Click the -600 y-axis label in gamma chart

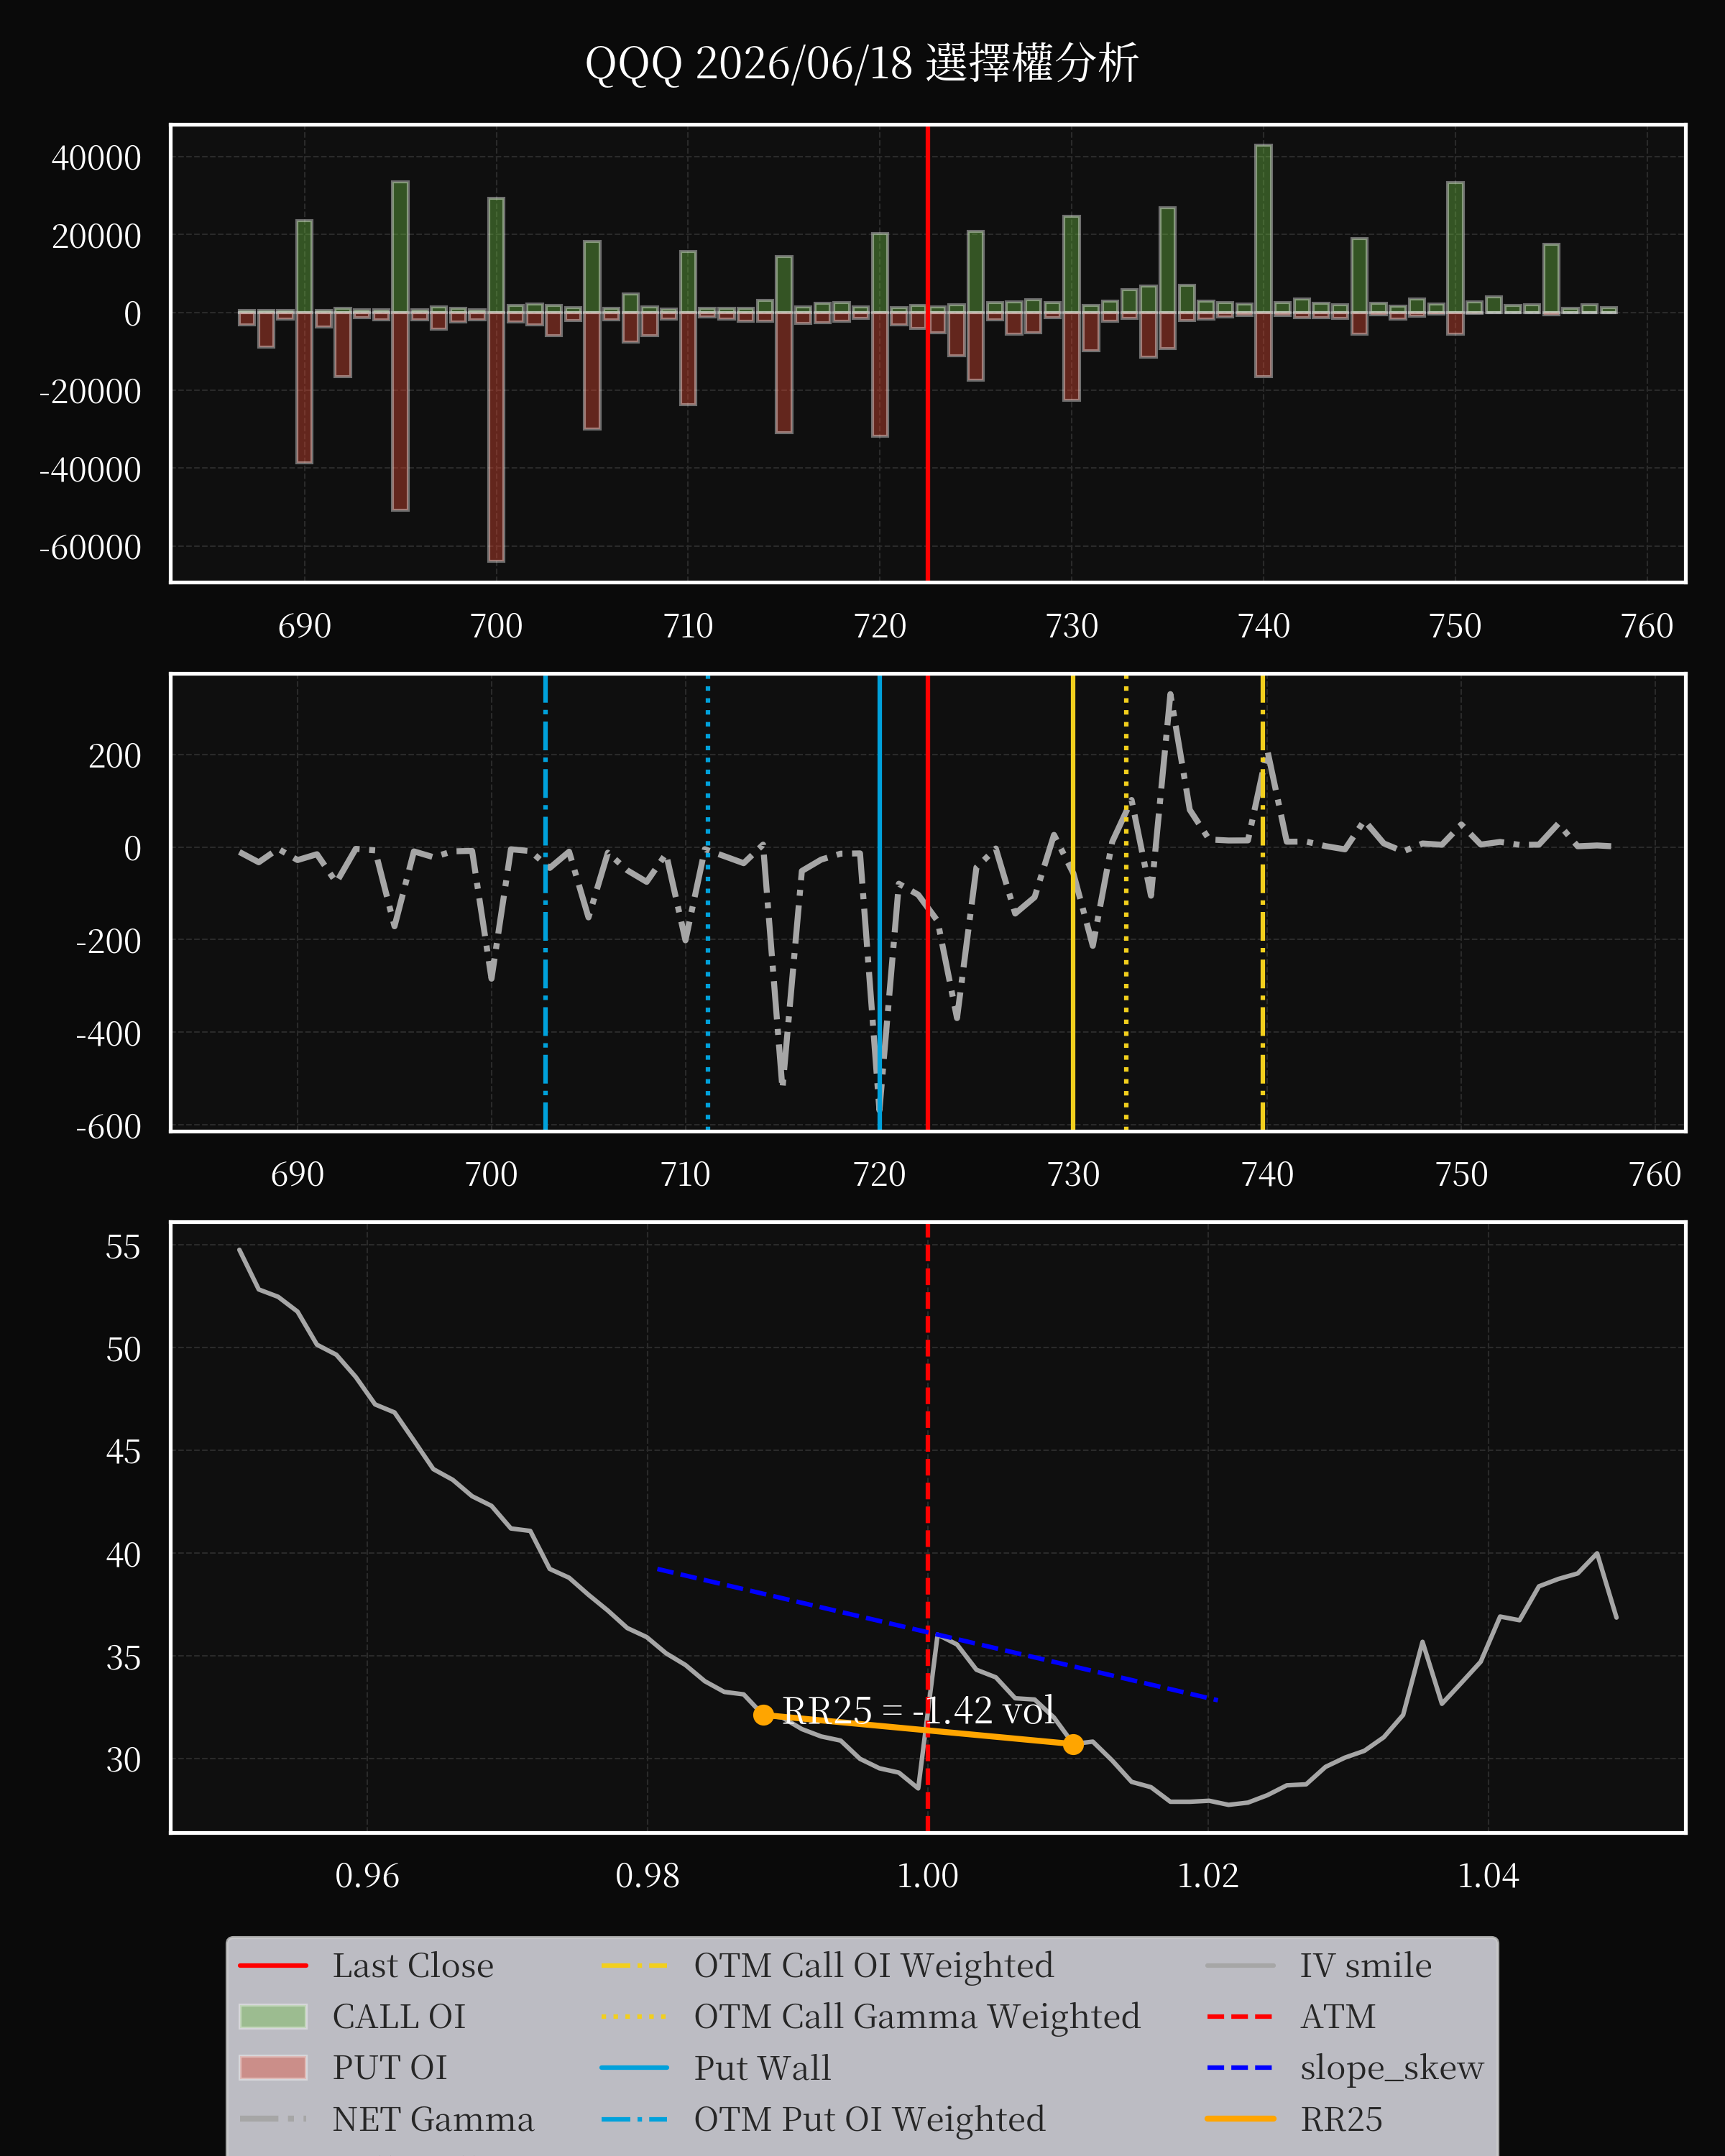tap(108, 1127)
